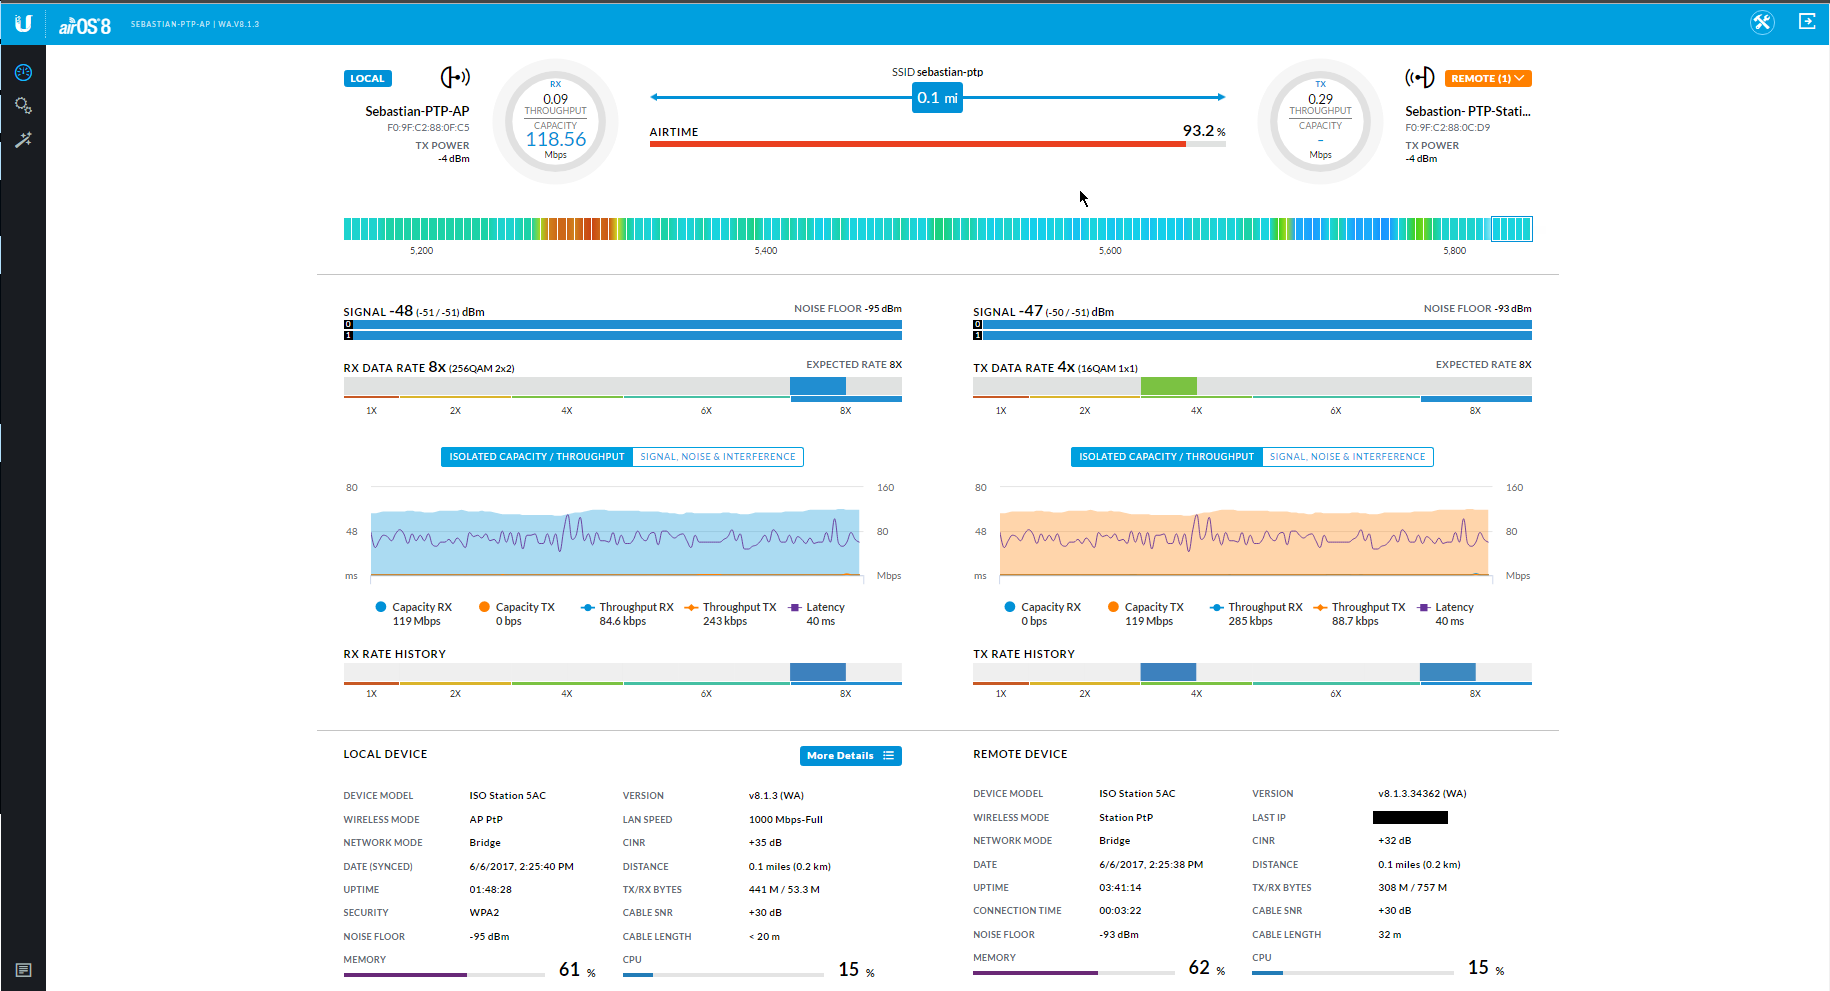This screenshot has height=991, width=1830.
Task: Select remote Isolated Capacity / Throughput tab
Action: click(1166, 457)
